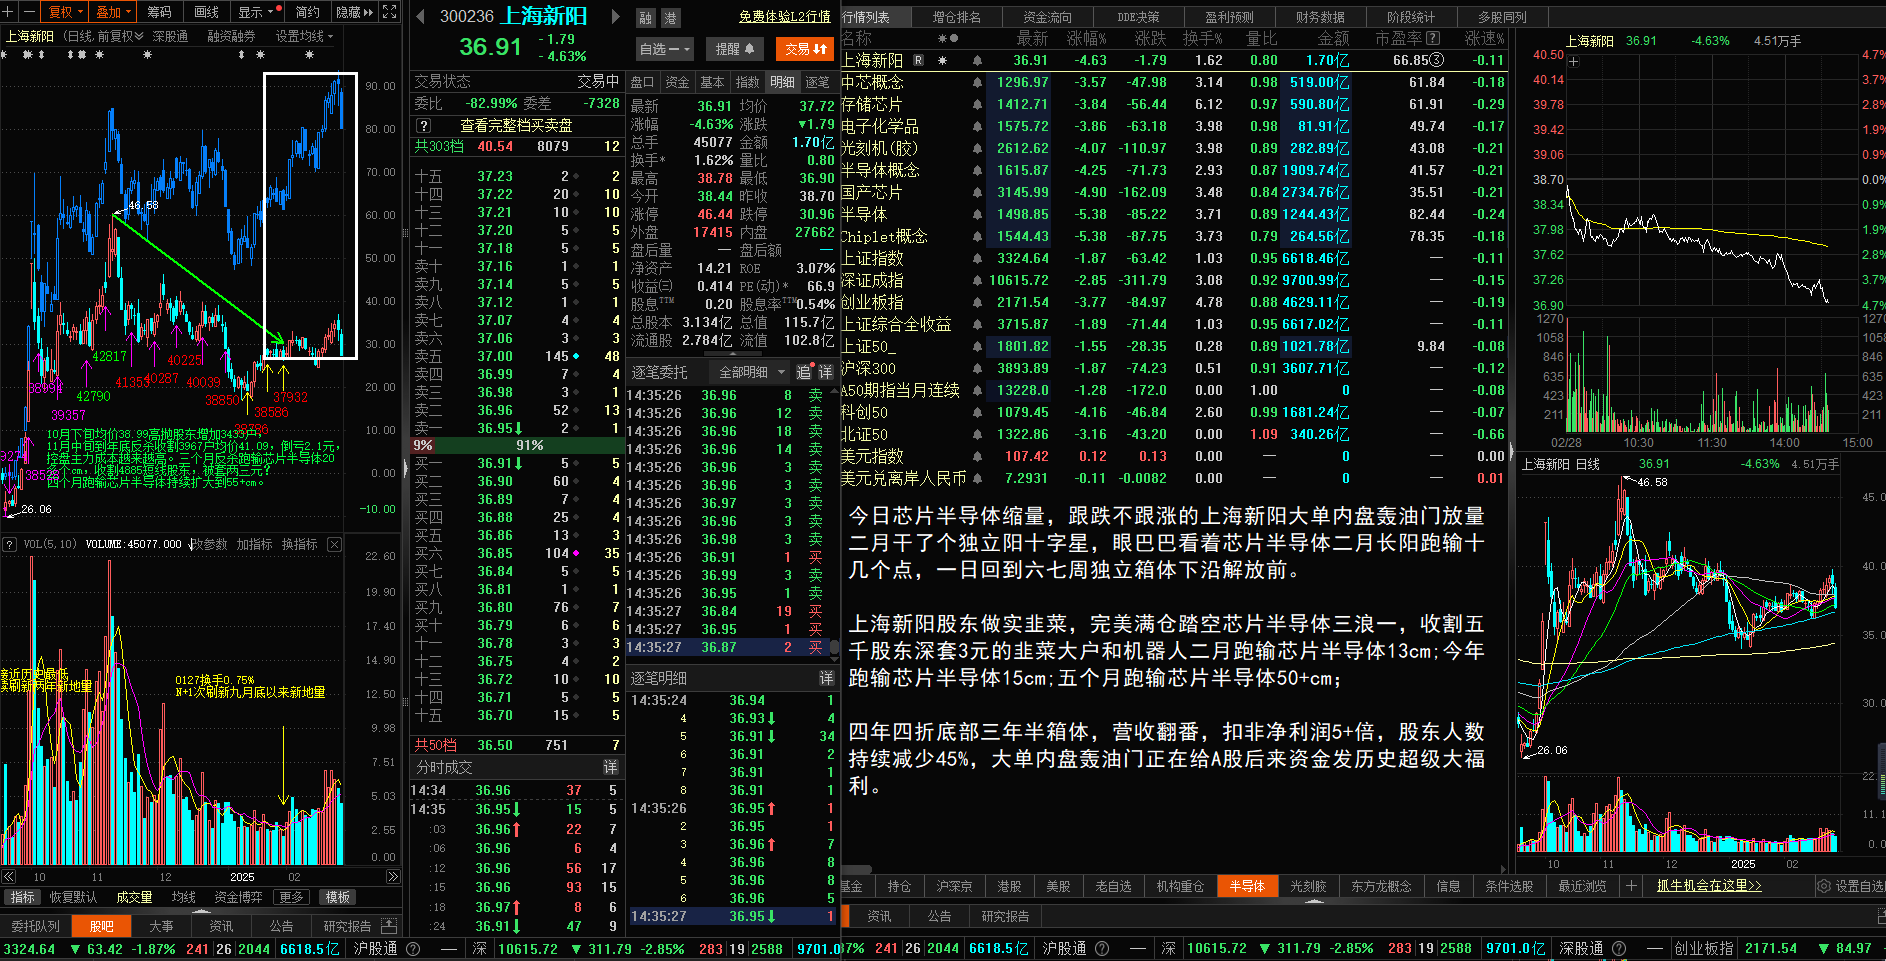Go to next stock with right arrow
1886x961 pixels.
pos(616,16)
